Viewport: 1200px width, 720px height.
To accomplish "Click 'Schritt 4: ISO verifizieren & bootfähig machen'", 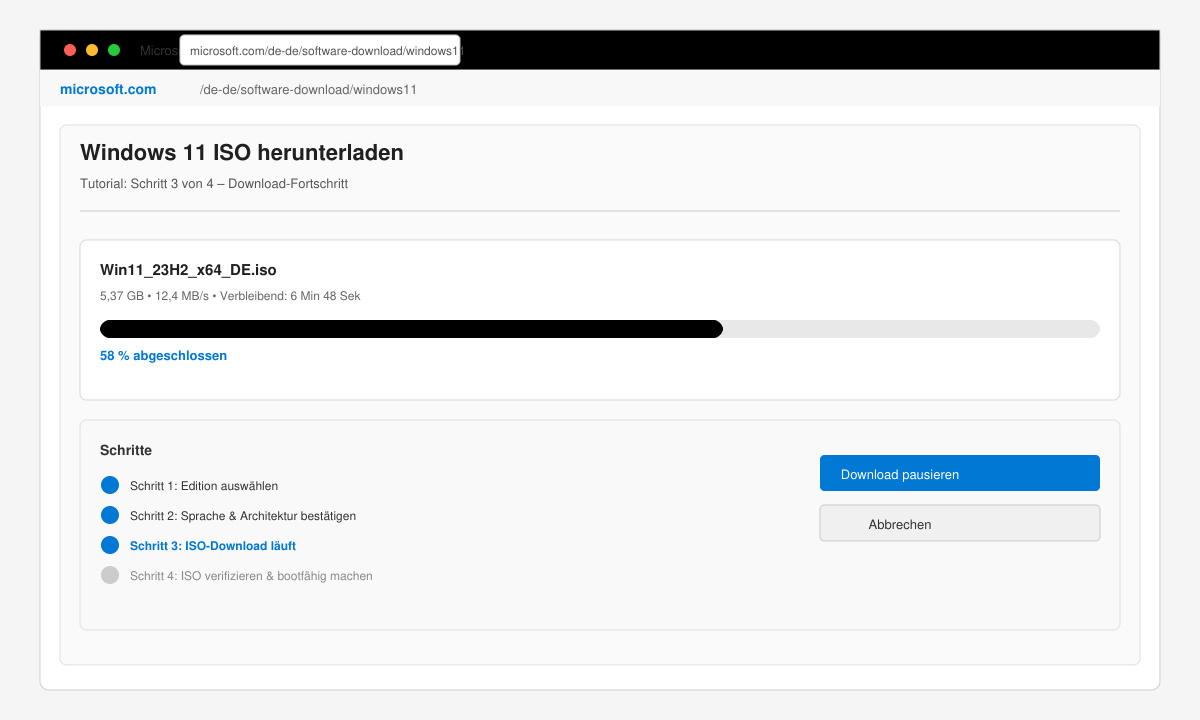I will tap(251, 576).
